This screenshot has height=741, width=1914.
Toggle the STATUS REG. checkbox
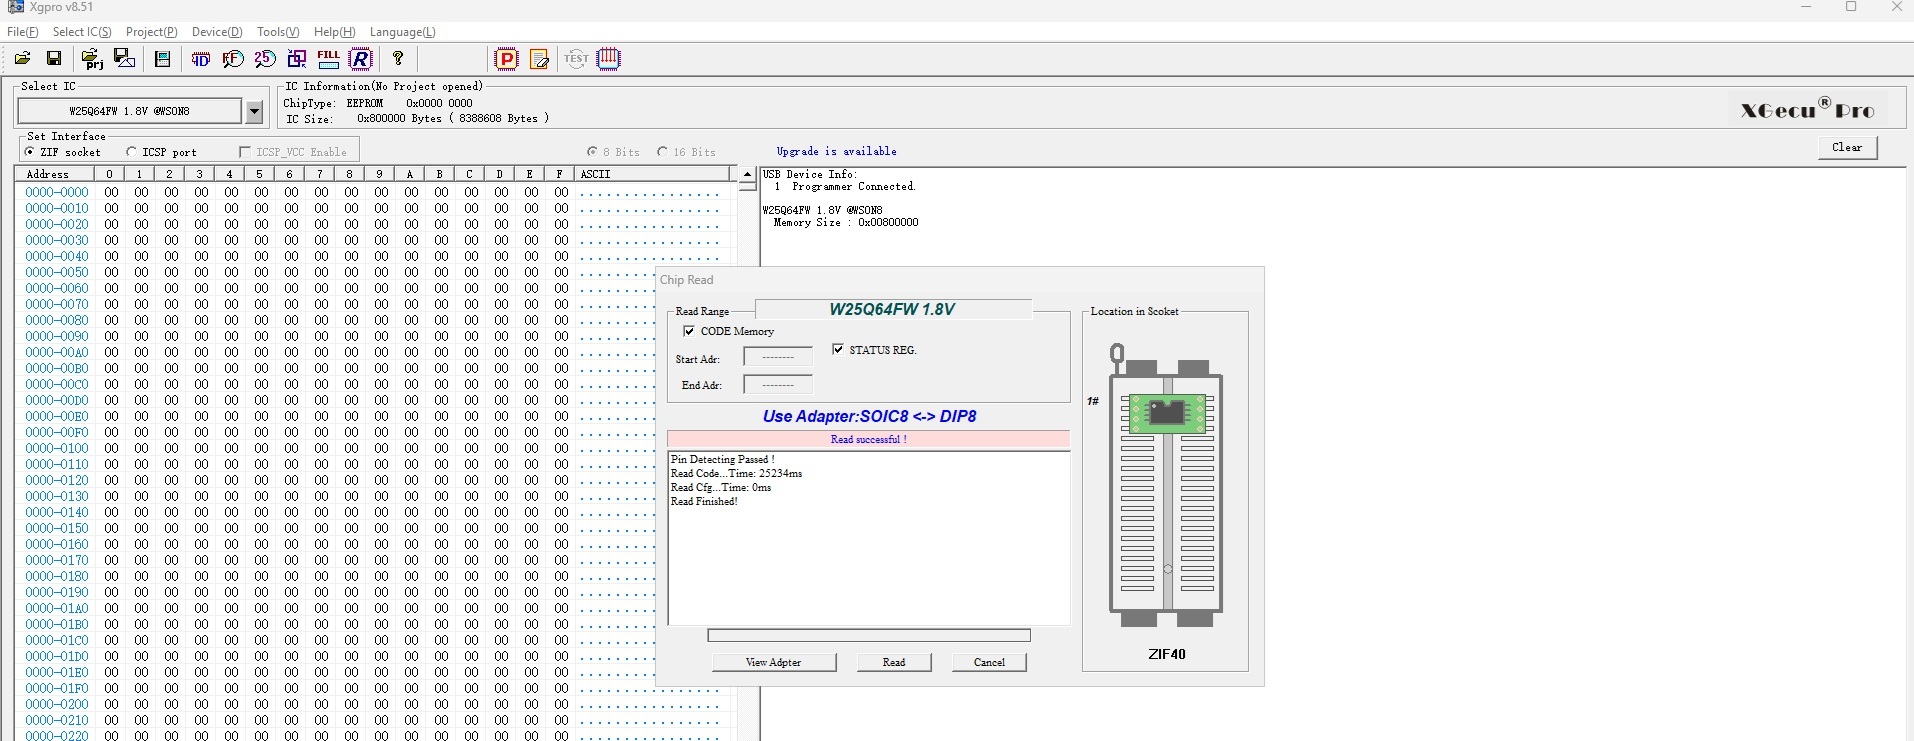tap(838, 350)
